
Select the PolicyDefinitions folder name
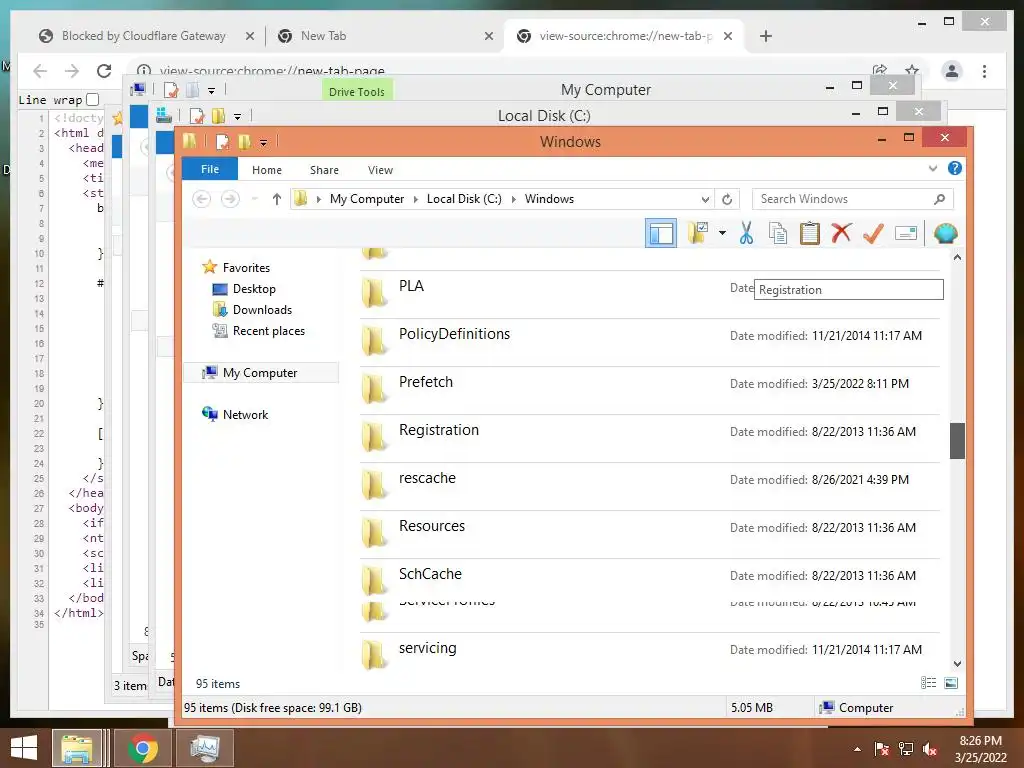[x=454, y=334]
